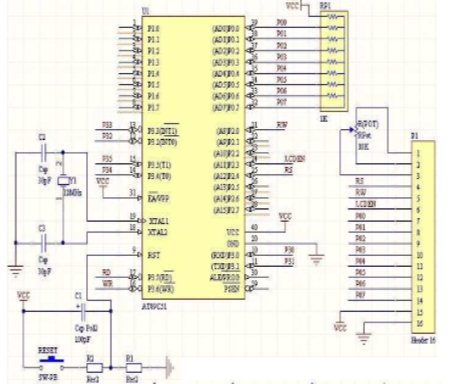This screenshot has height=384, width=457.
Task: Click VCC power port on EA/VPP pin 31
Action: click(x=103, y=182)
